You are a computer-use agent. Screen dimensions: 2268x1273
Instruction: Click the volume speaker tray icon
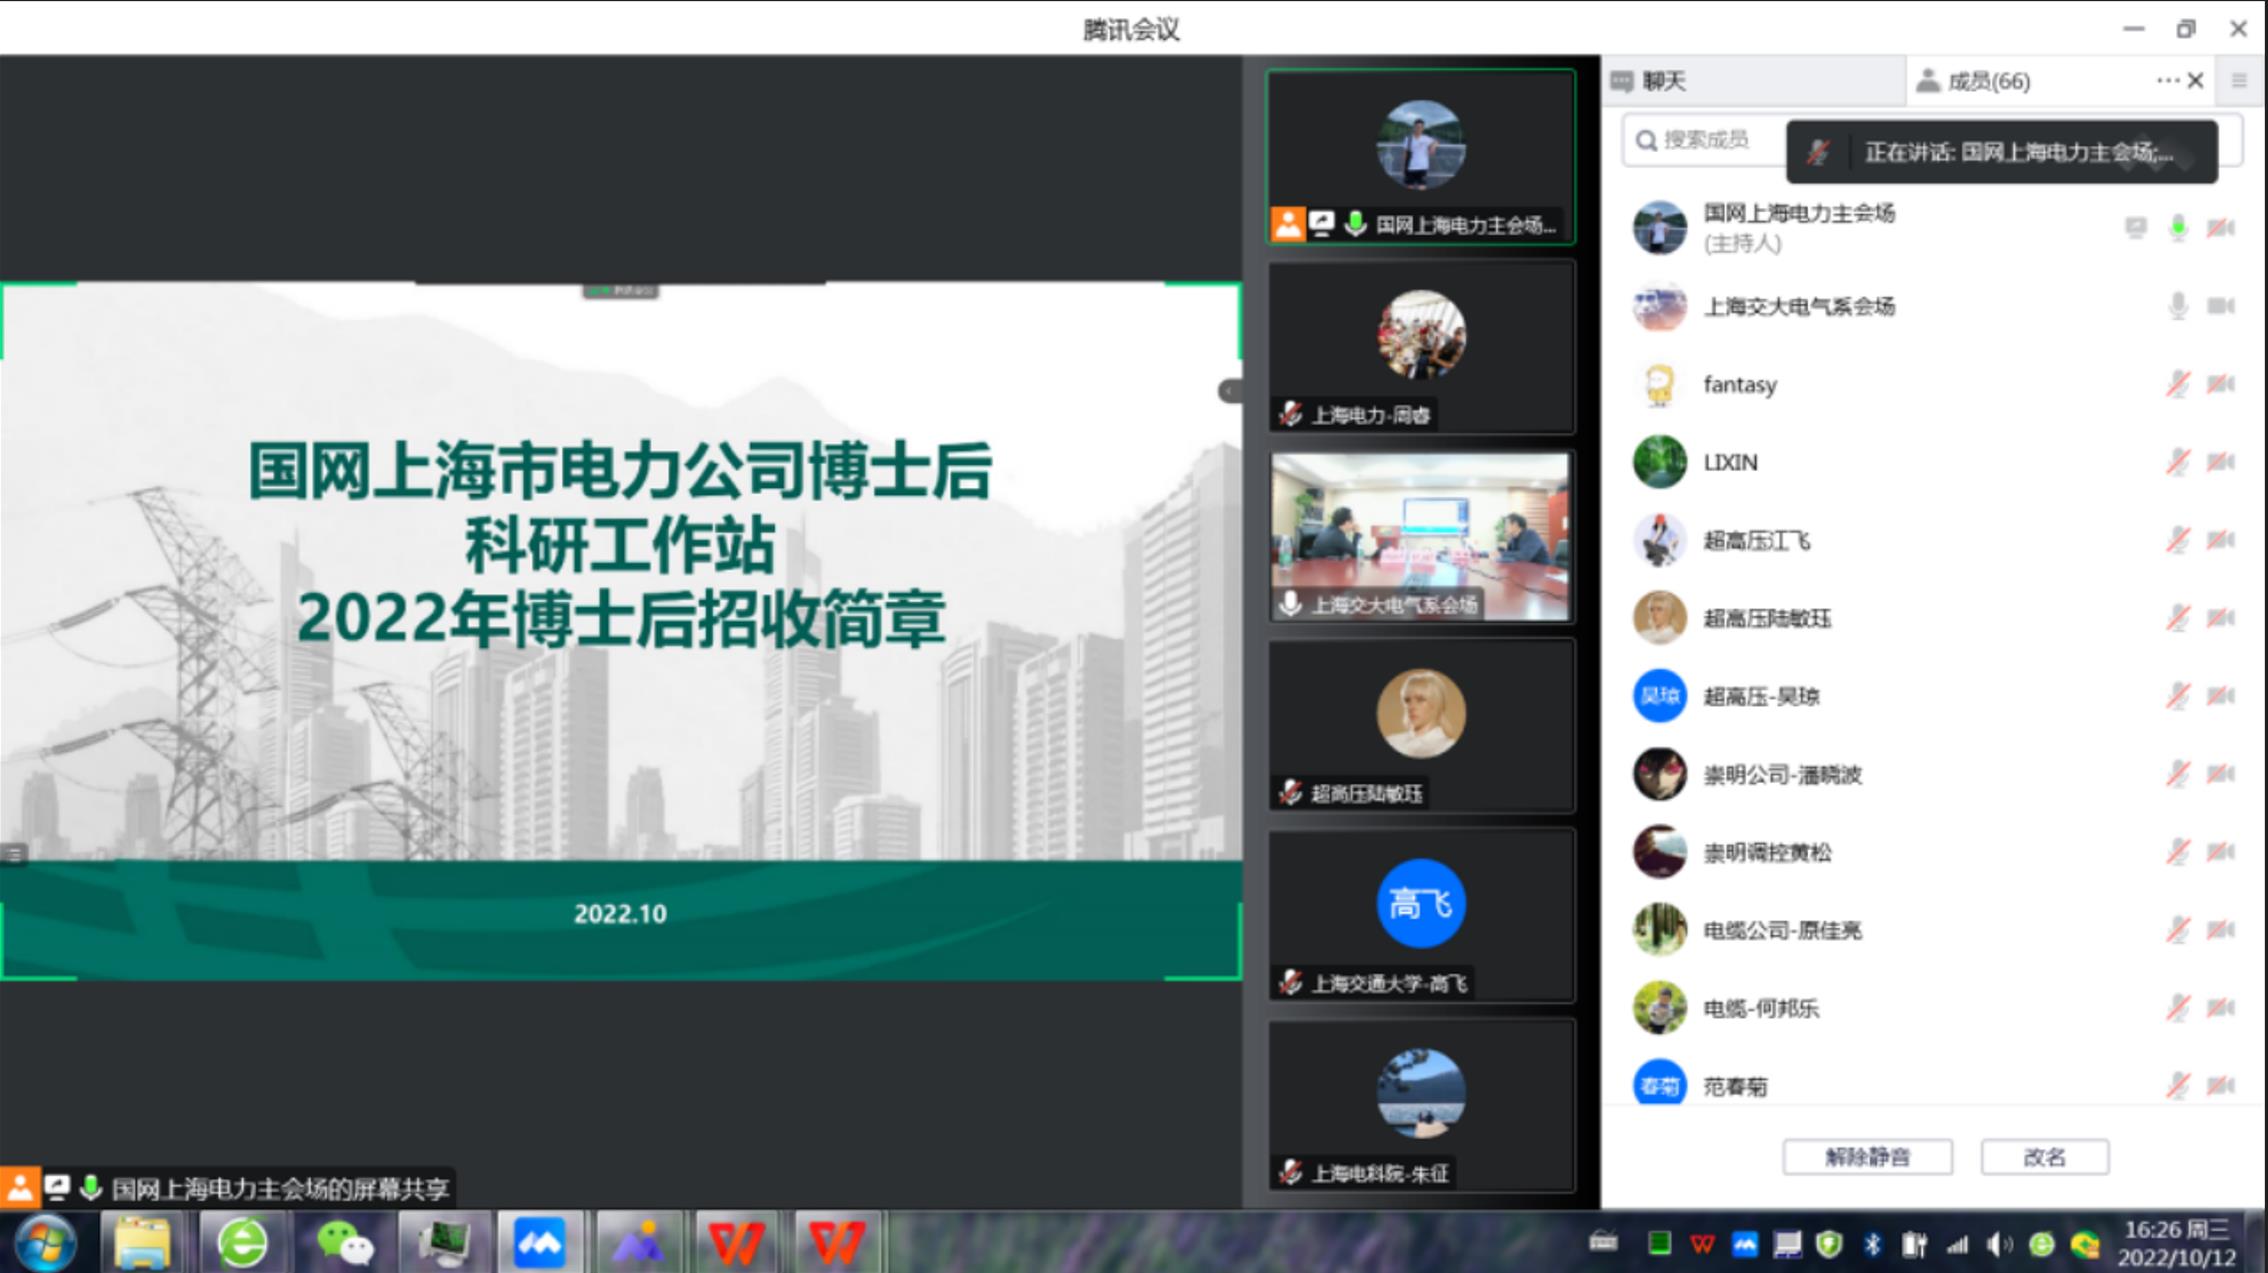(1998, 1244)
